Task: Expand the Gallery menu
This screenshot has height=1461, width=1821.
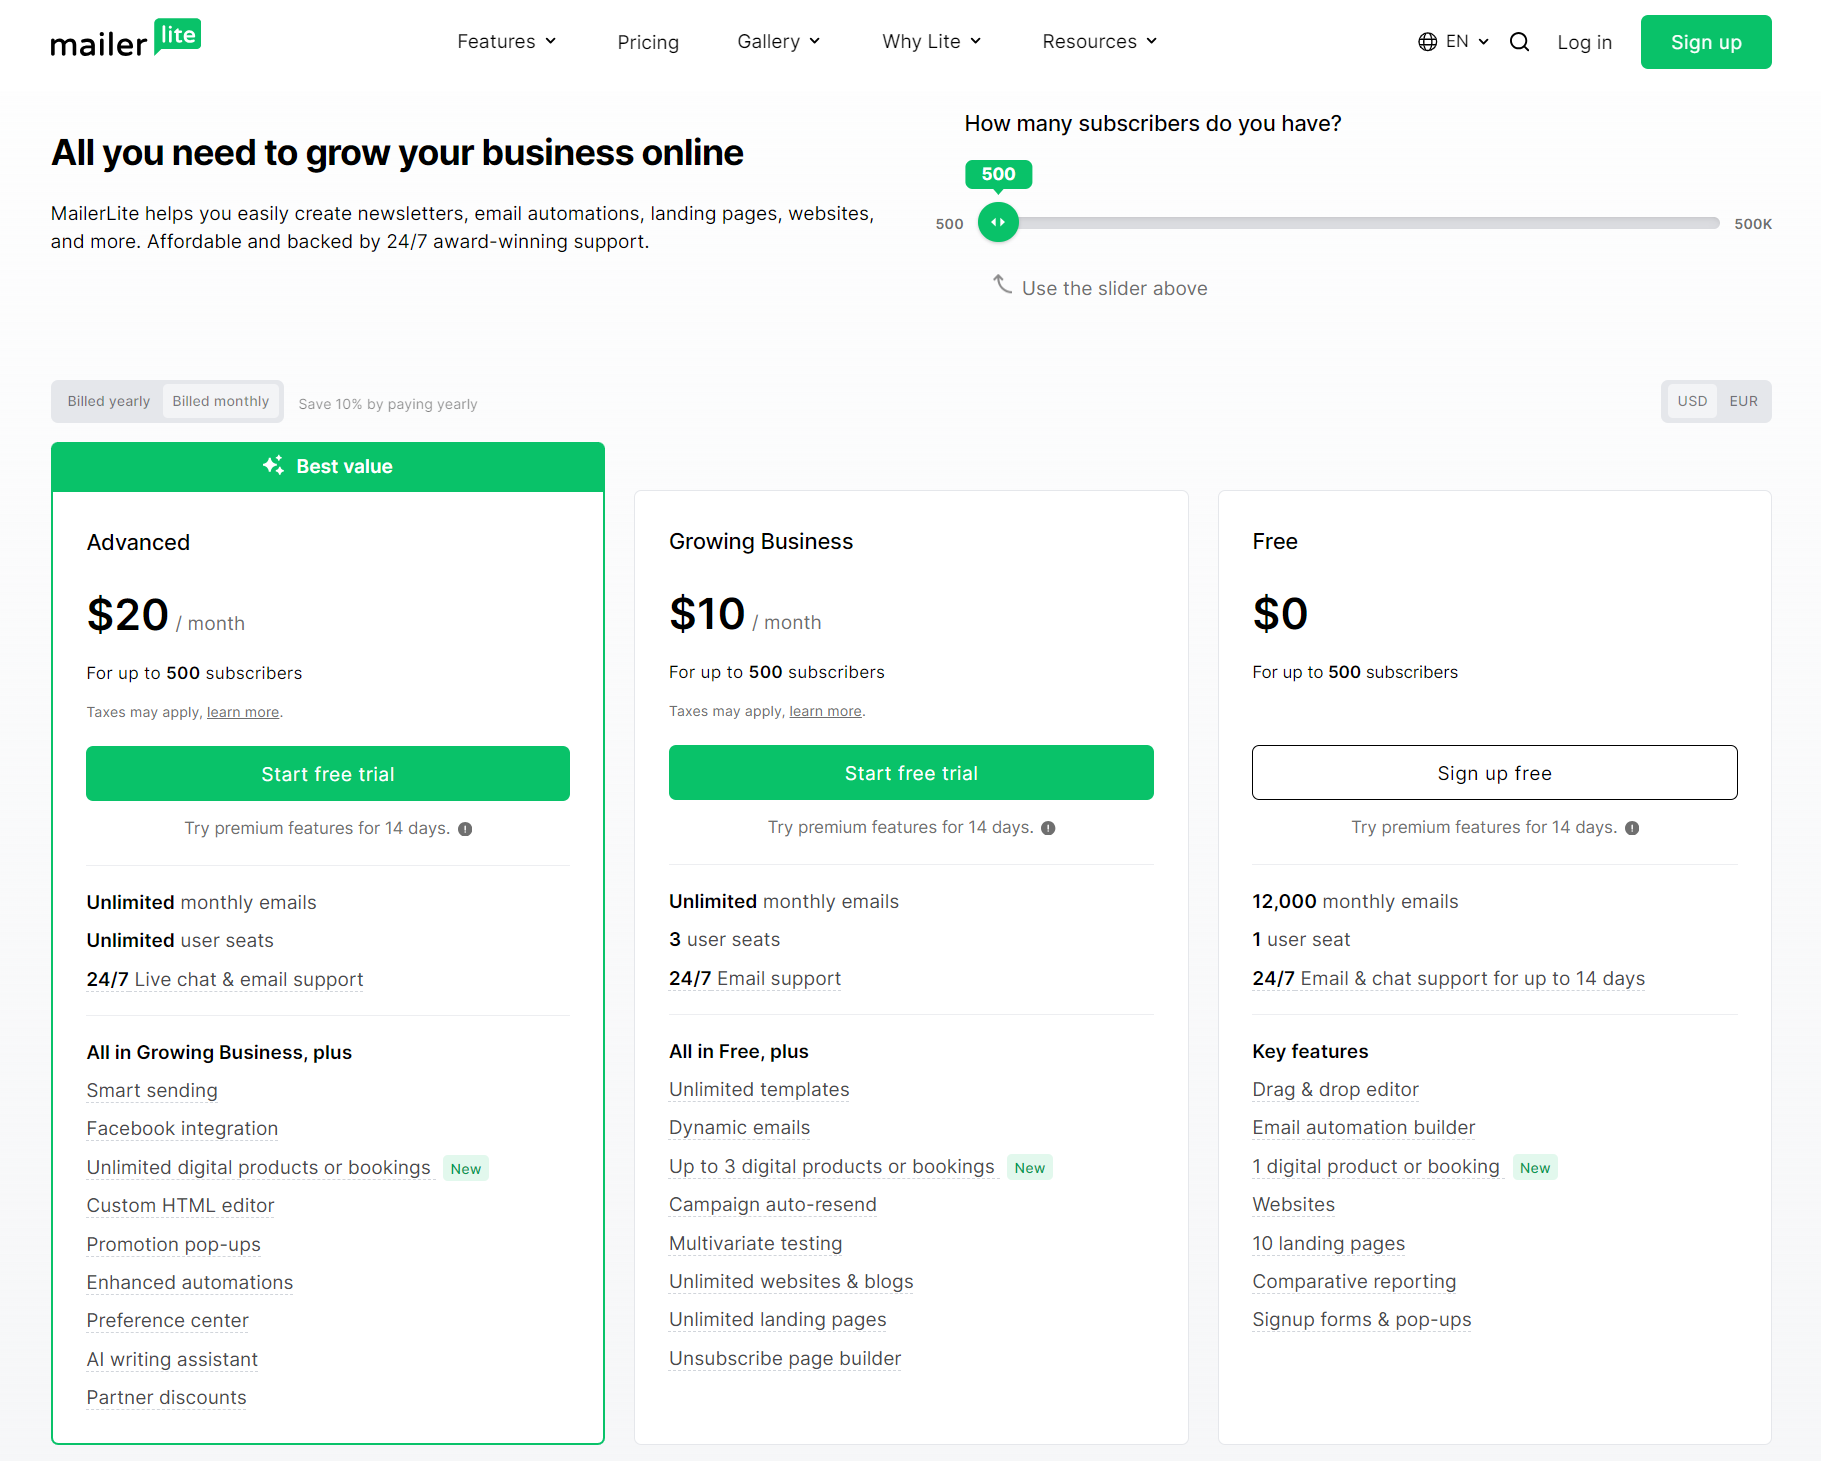Action: point(778,42)
